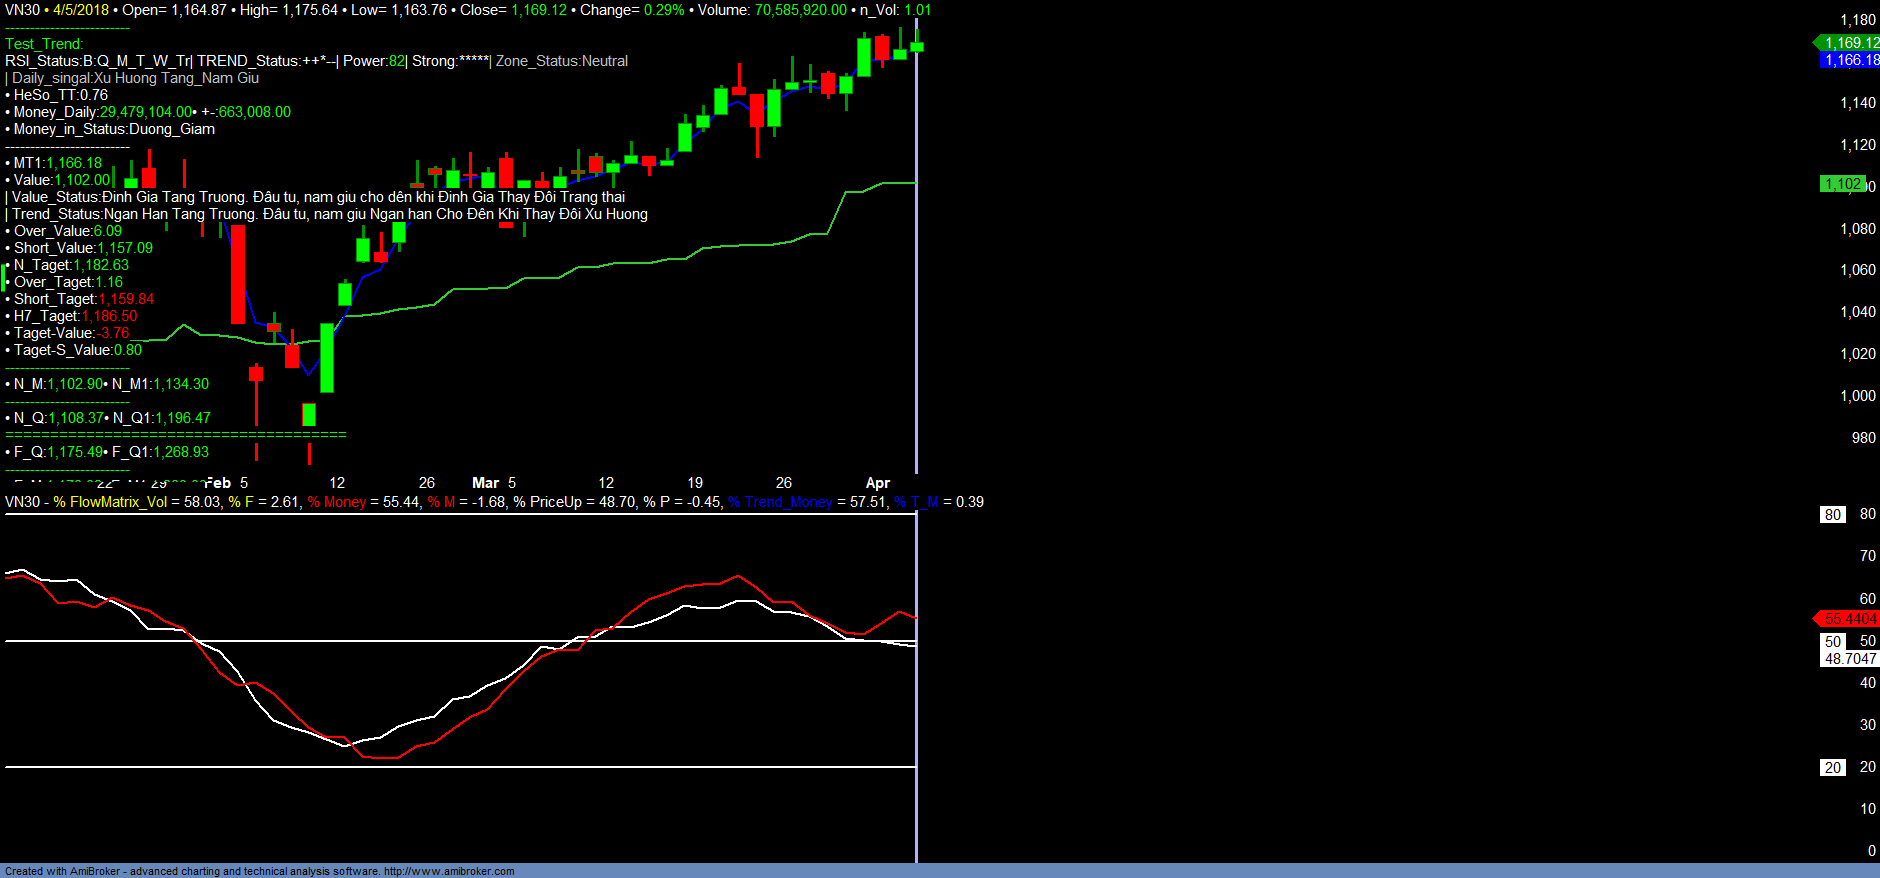Click the tall red candle in early February
Screen dimensions: 1880x878
[x=238, y=273]
